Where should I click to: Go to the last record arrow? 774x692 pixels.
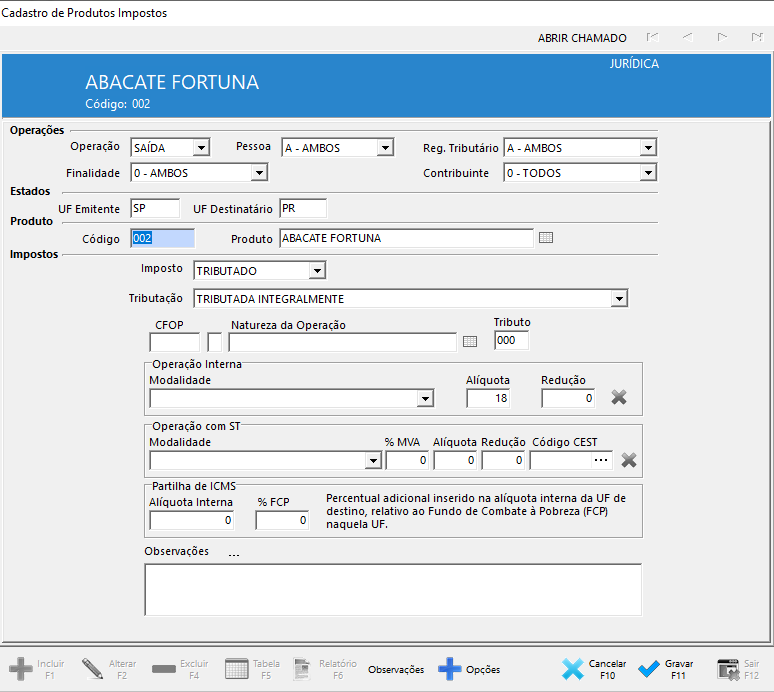[757, 38]
